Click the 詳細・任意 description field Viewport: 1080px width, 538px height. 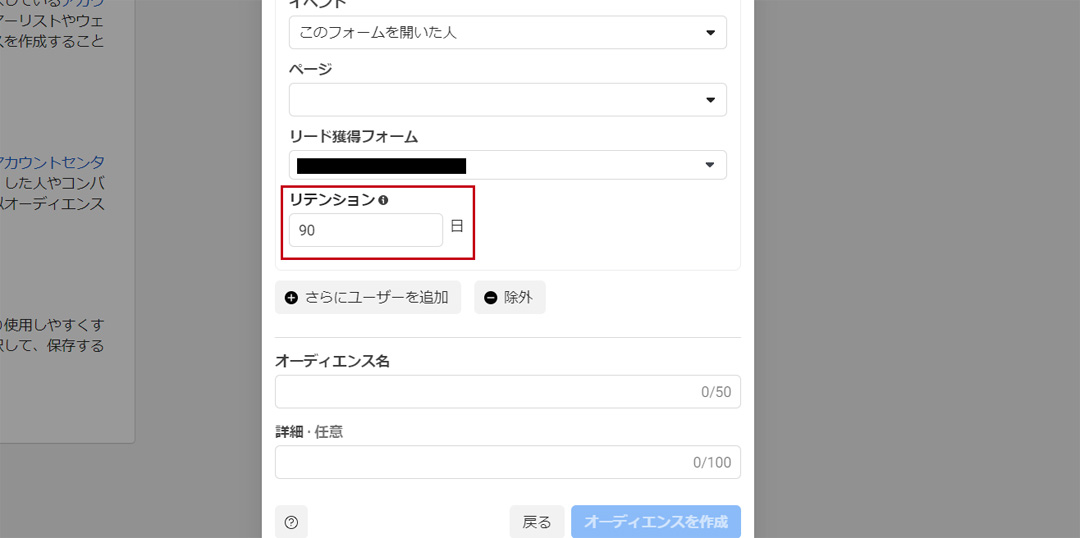click(480, 462)
